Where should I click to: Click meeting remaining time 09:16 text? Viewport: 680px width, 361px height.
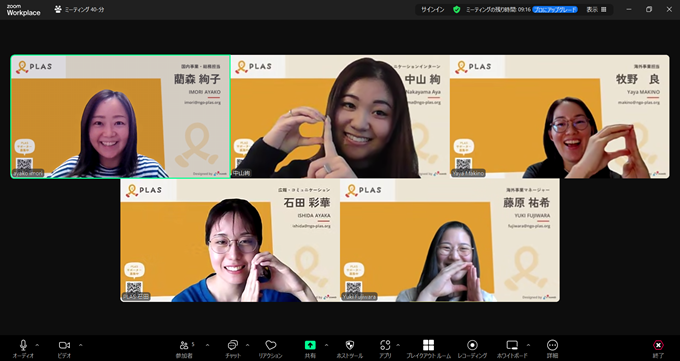[x=498, y=10]
